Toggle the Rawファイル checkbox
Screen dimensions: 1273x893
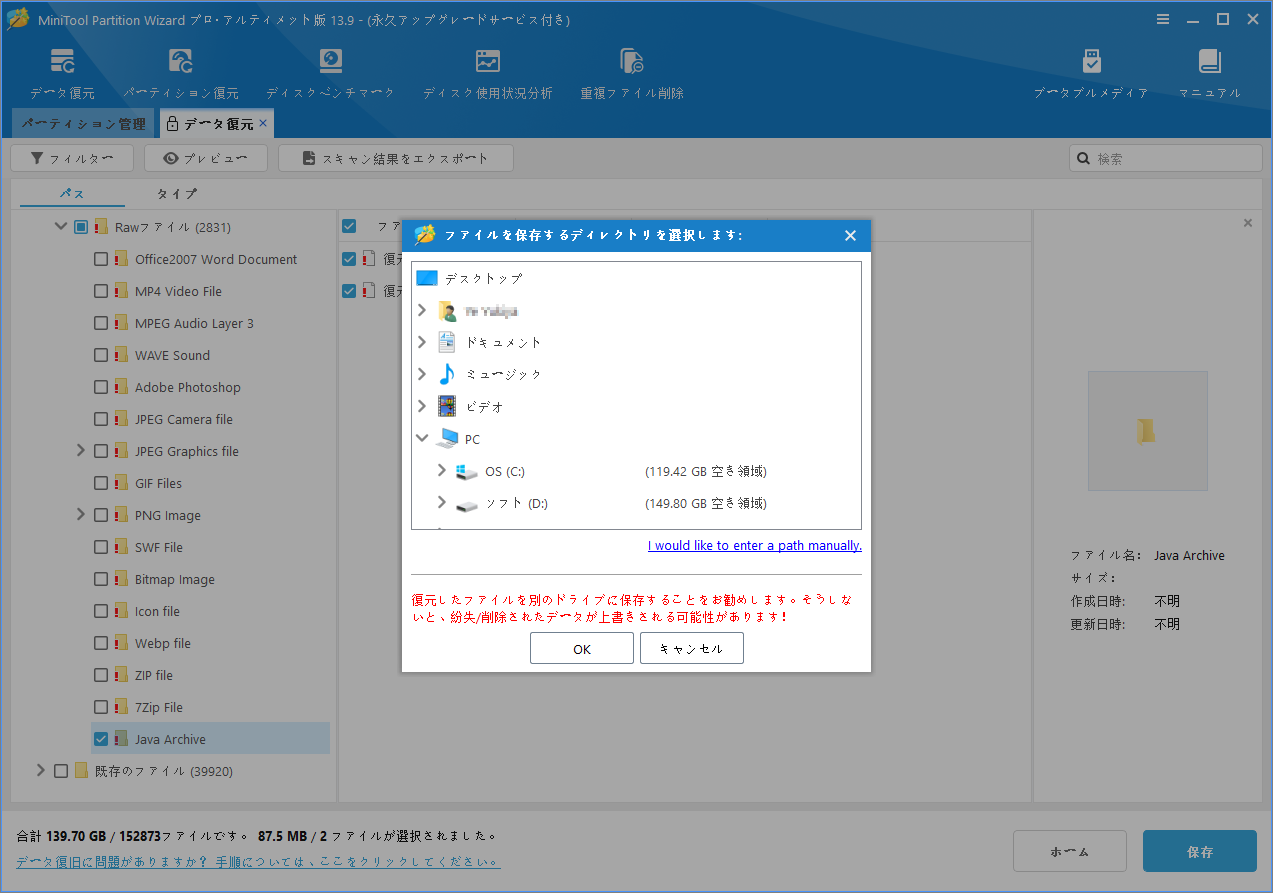click(x=81, y=227)
